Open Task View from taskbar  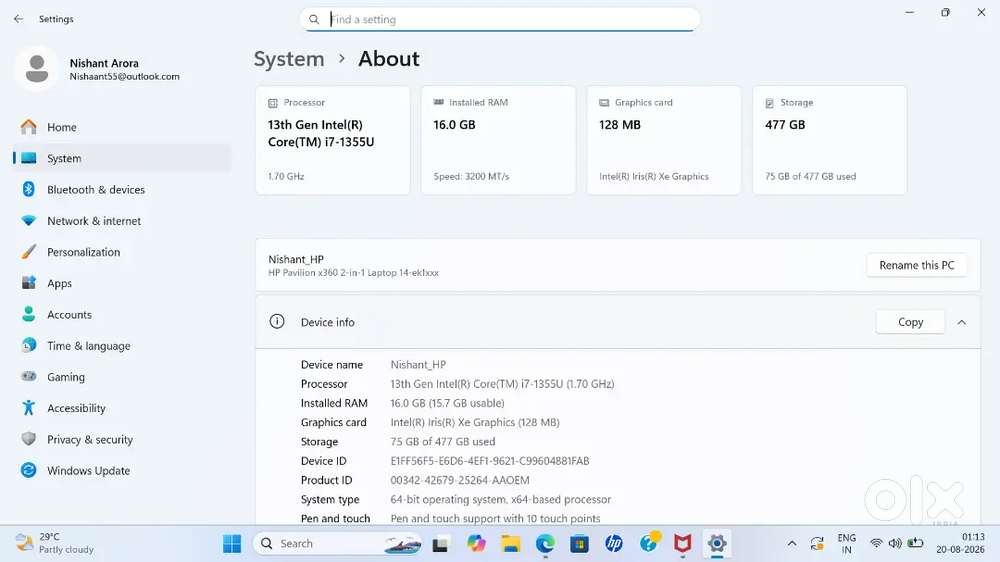tap(440, 544)
